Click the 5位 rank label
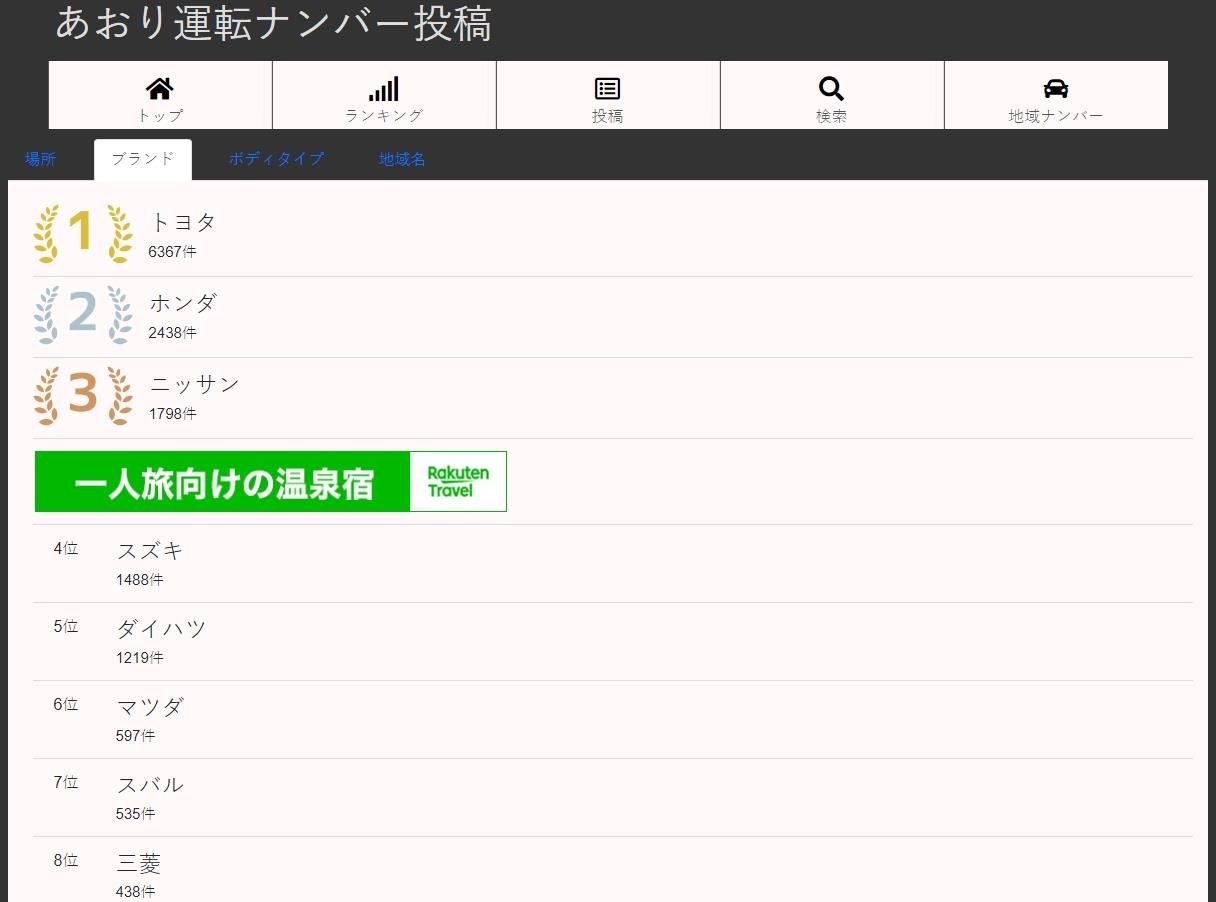1216x902 pixels. [x=66, y=627]
